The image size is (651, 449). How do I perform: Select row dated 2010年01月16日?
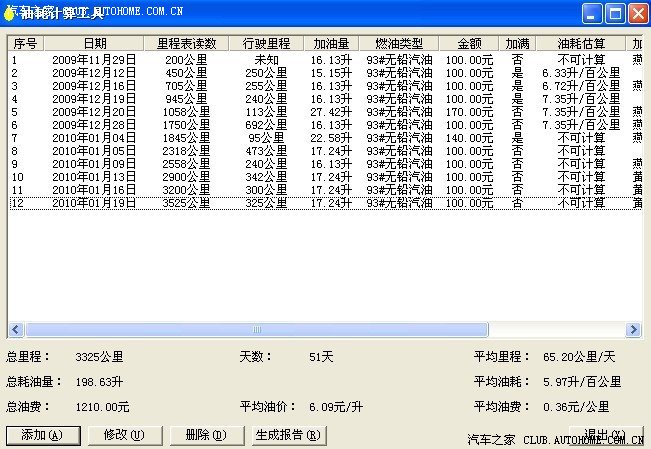pyautogui.click(x=326, y=190)
